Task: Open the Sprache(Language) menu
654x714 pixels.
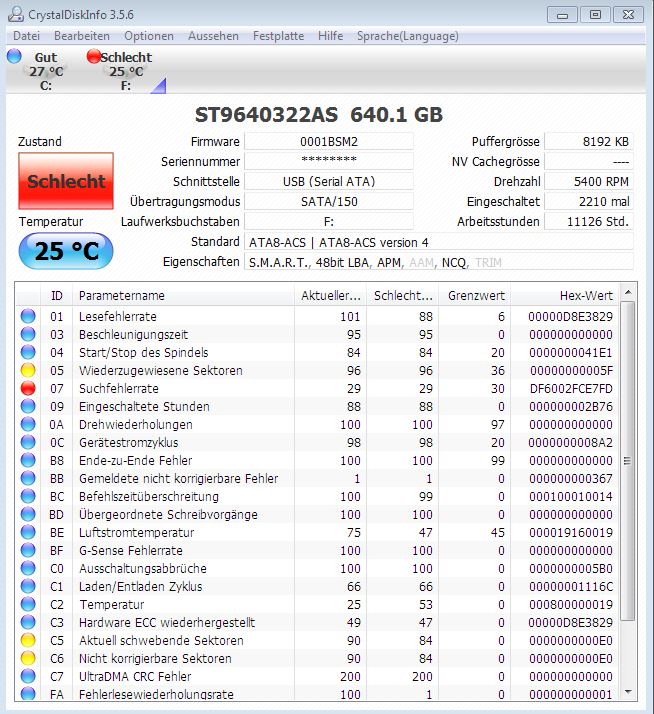Action: pyautogui.click(x=408, y=36)
